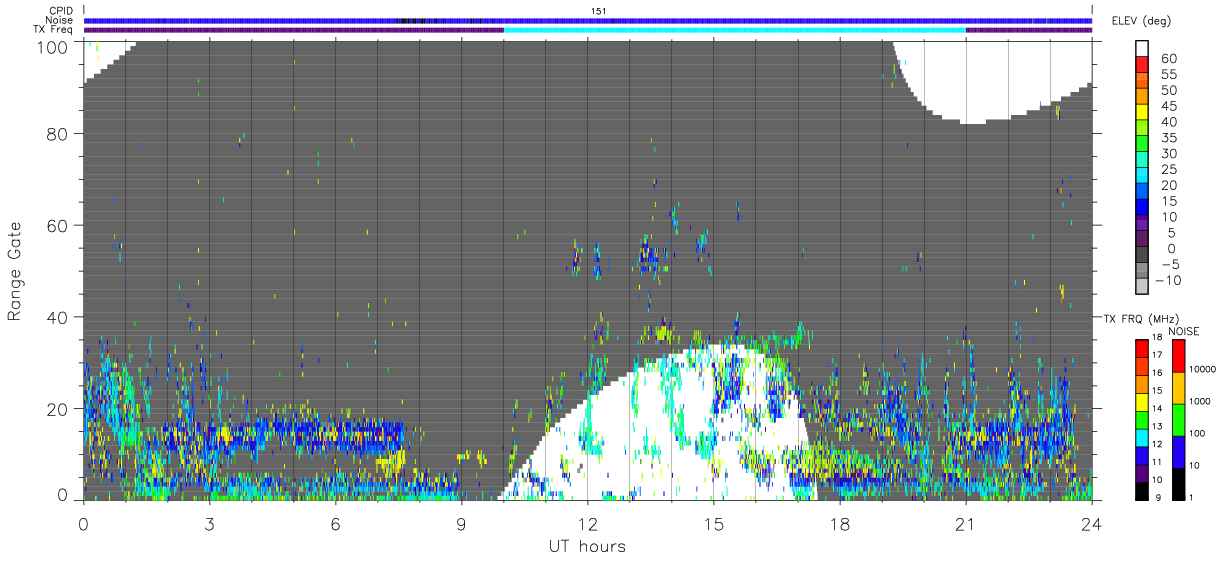The width and height of the screenshot is (1228, 567).
Task: Click the Range Gate axis tick '60'
Action: point(58,225)
